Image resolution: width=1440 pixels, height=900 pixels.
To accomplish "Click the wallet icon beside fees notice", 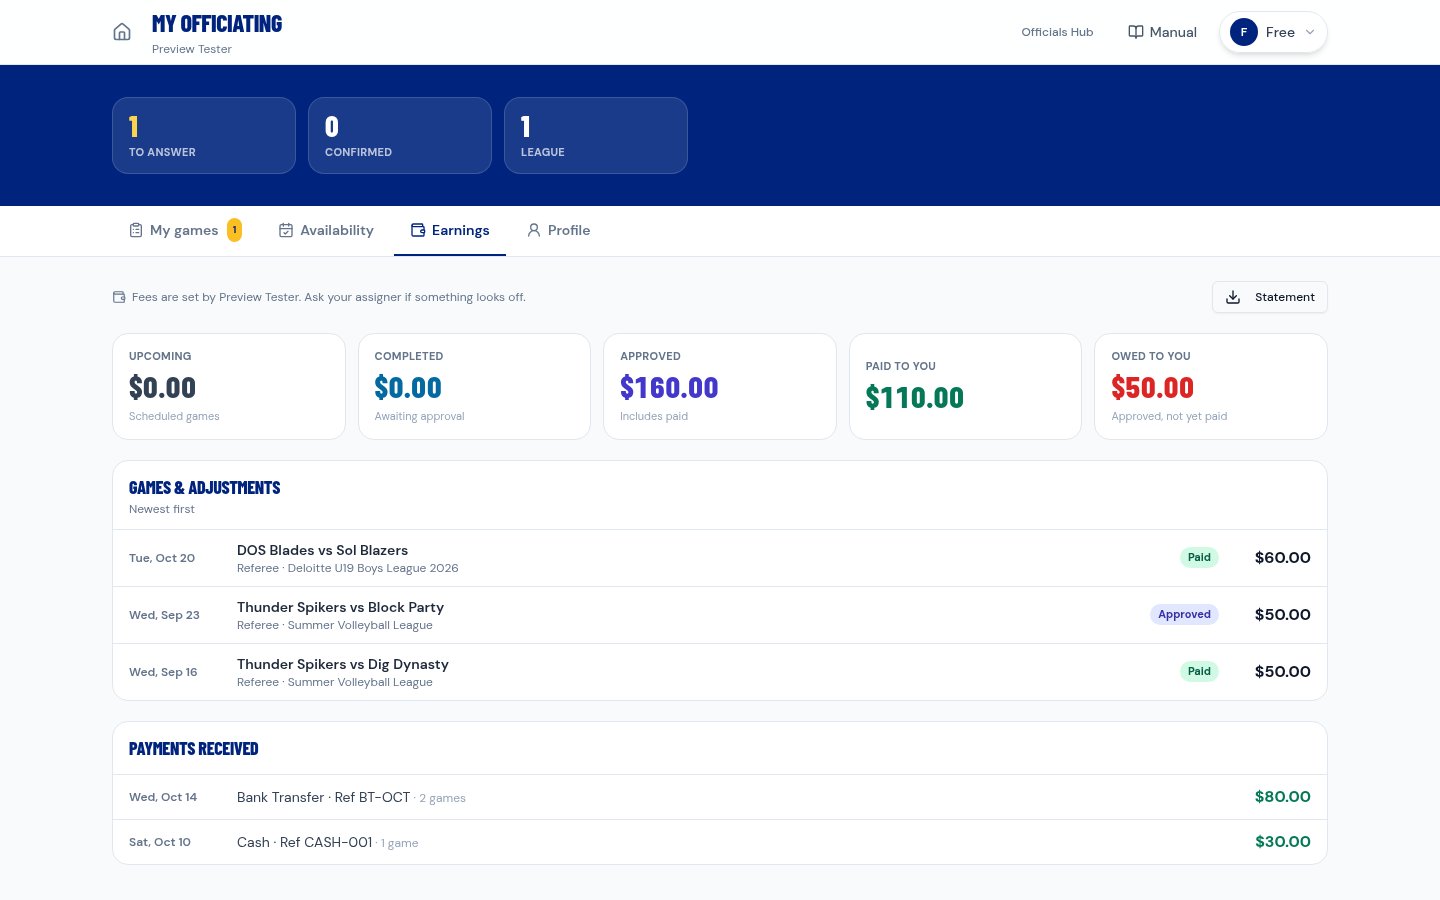I will pos(119,297).
